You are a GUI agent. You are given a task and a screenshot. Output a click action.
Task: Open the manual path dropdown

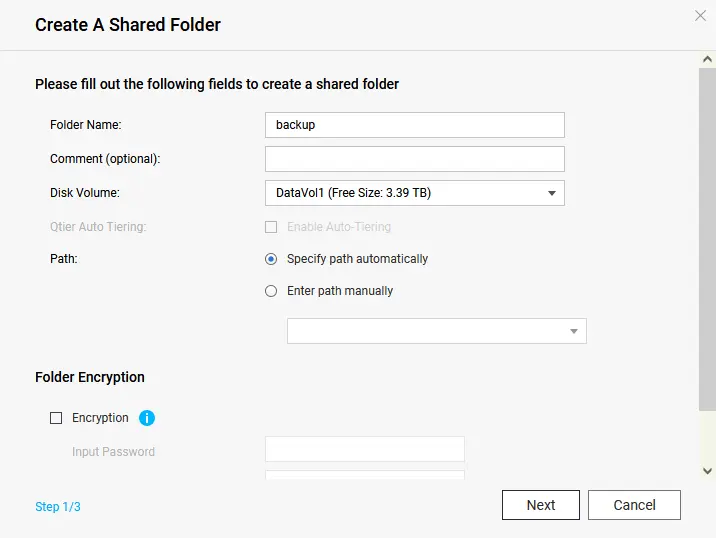pos(437,331)
